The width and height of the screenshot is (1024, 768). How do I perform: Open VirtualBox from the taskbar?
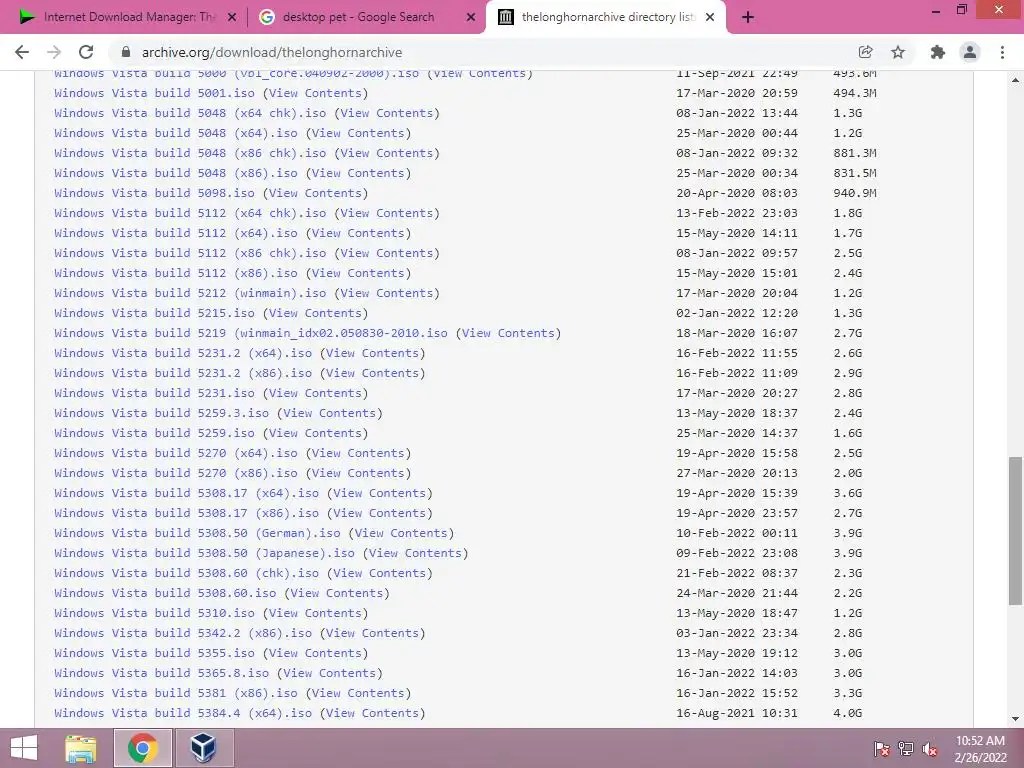[203, 748]
